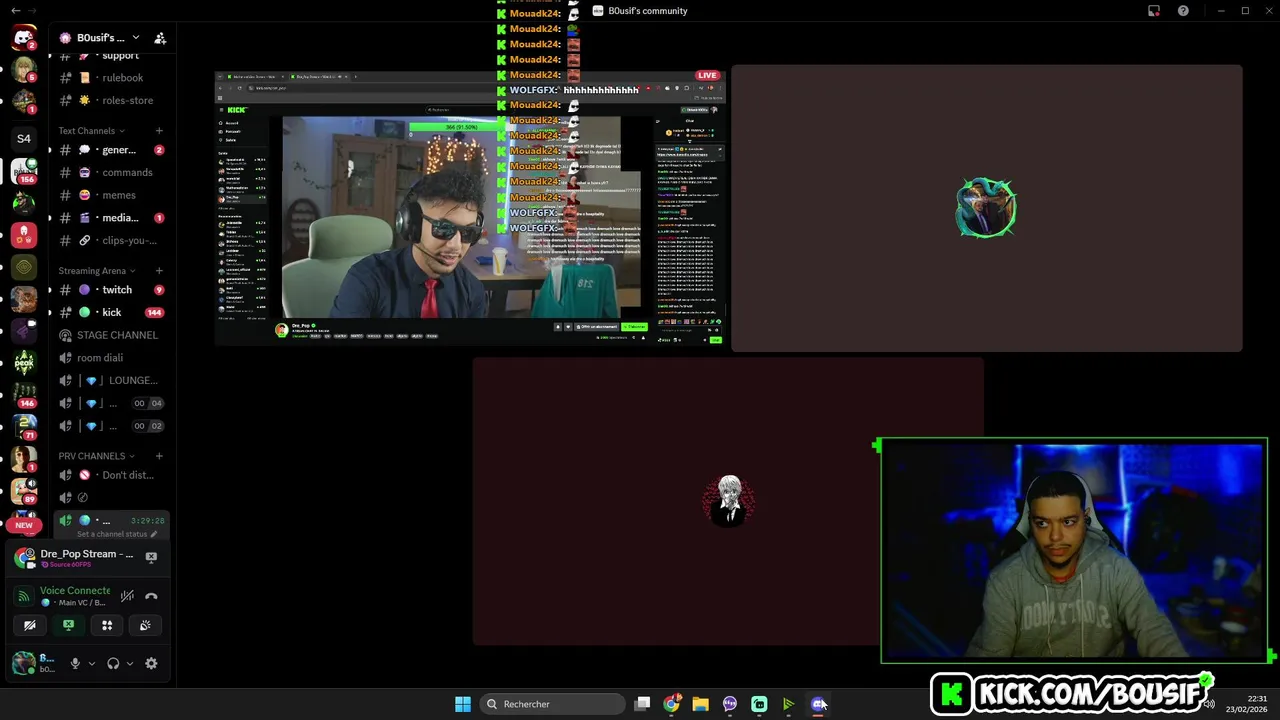Join the LOUNGE voice channel
The height and width of the screenshot is (720, 1280).
click(x=111, y=380)
